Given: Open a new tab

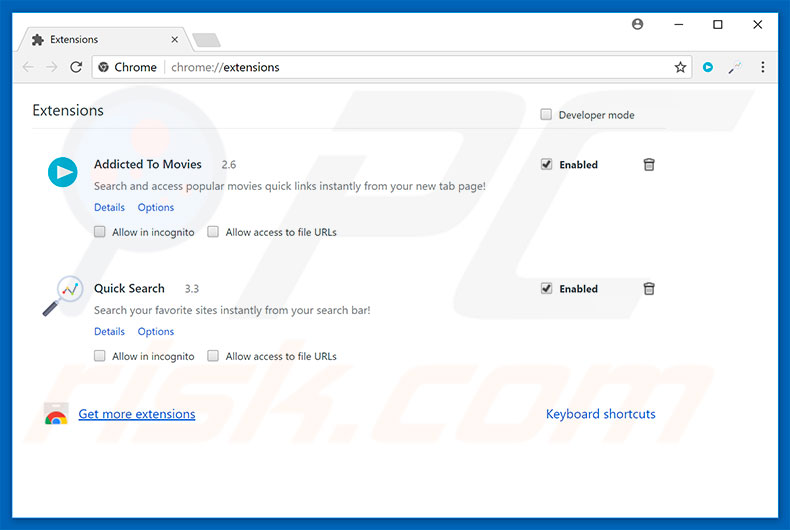Looking at the screenshot, I should pos(206,40).
